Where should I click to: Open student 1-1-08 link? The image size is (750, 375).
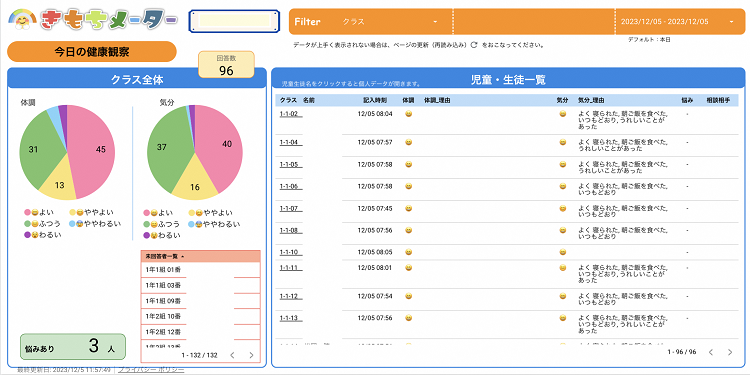coord(290,230)
